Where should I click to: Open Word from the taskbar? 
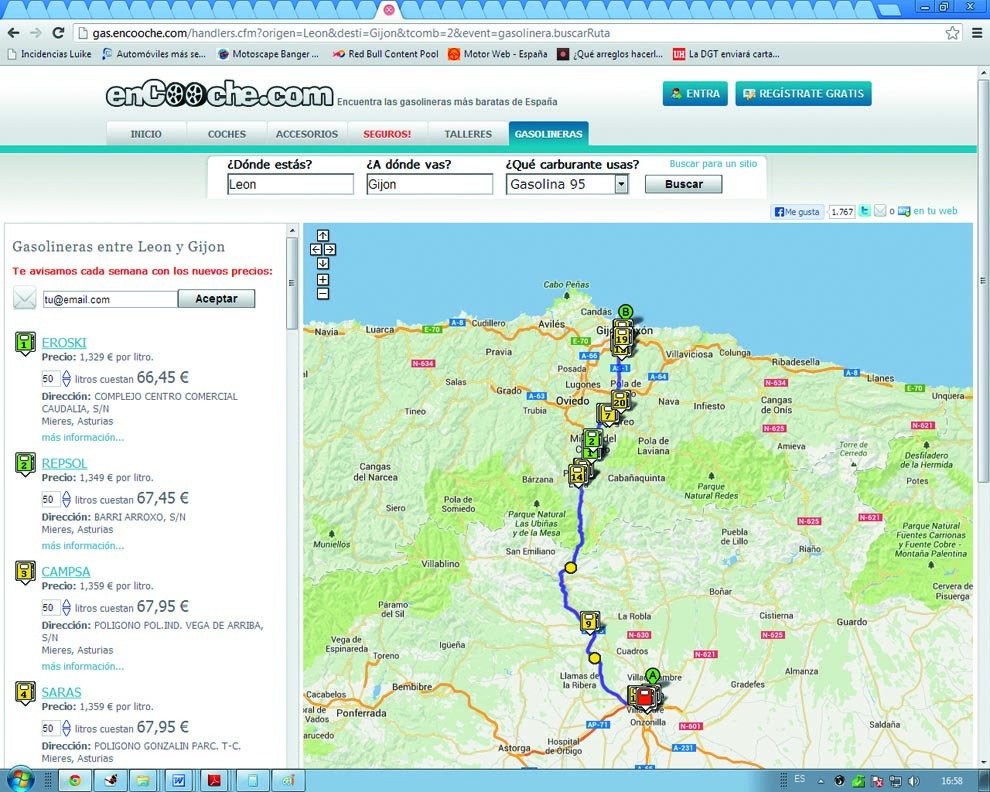click(179, 781)
